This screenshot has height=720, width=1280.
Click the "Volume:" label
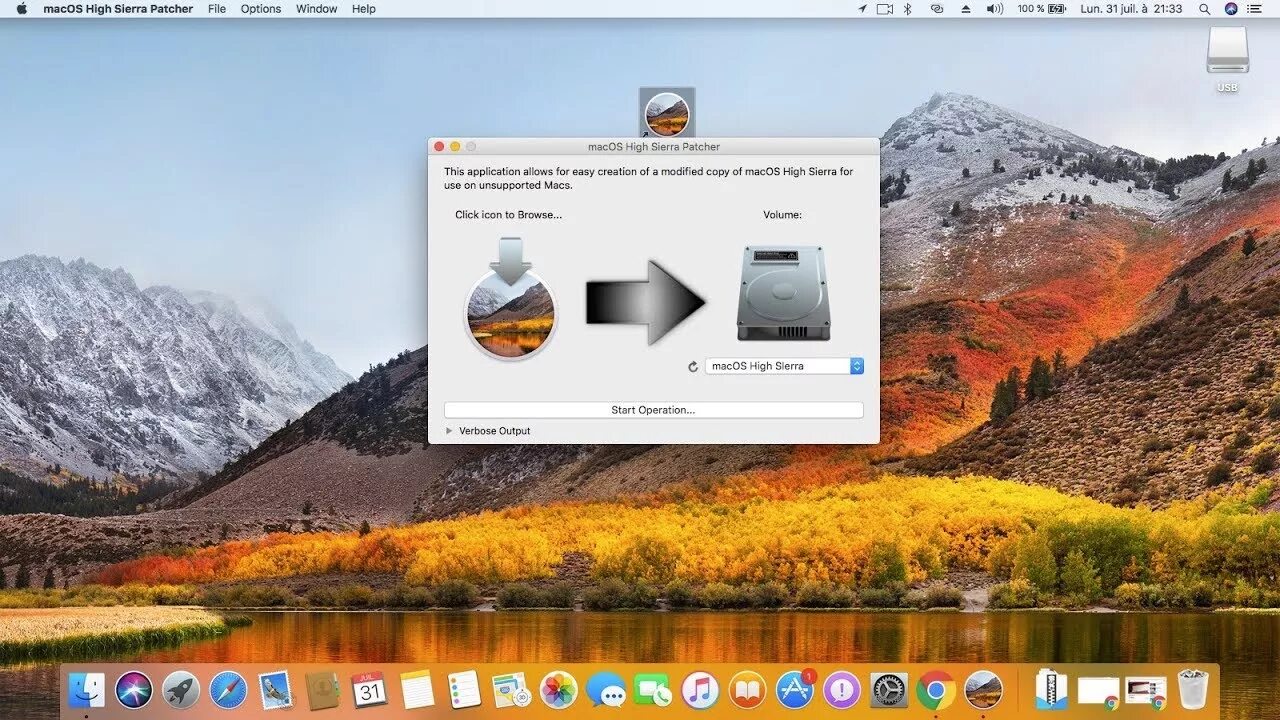(782, 215)
